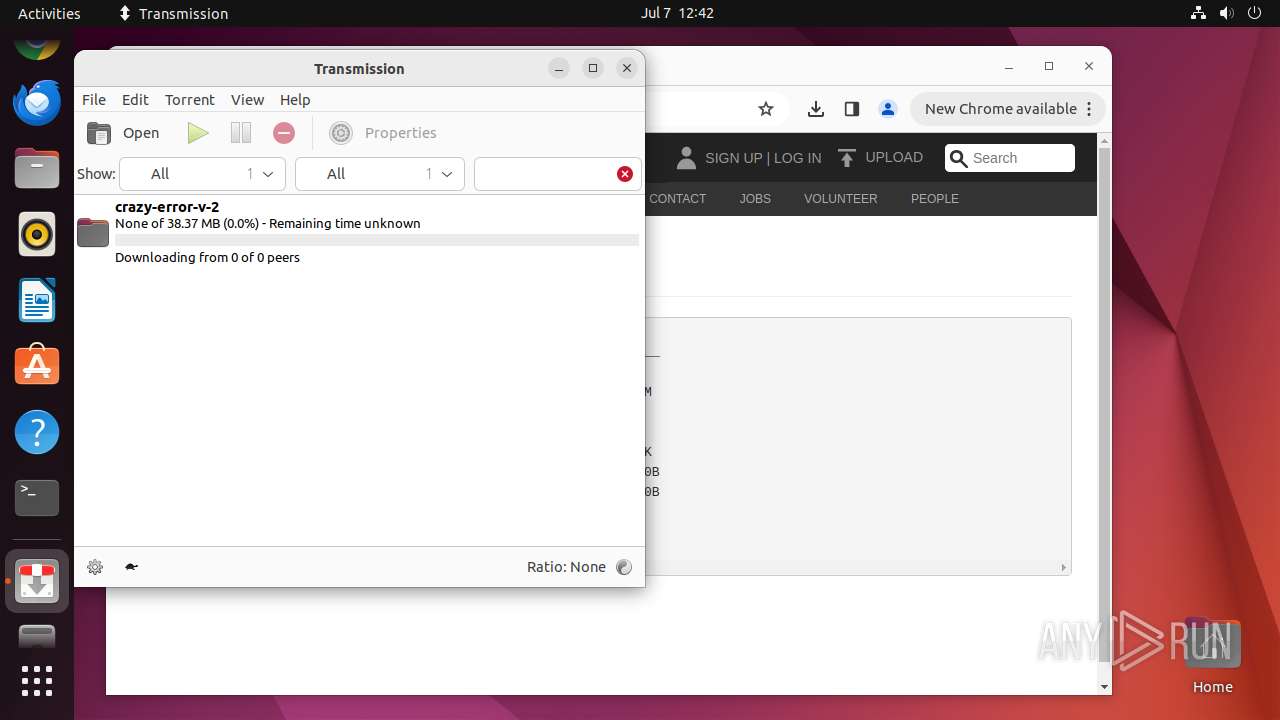The image size is (1280, 720).
Task: Toggle Chrome side panel icon
Action: pos(852,109)
